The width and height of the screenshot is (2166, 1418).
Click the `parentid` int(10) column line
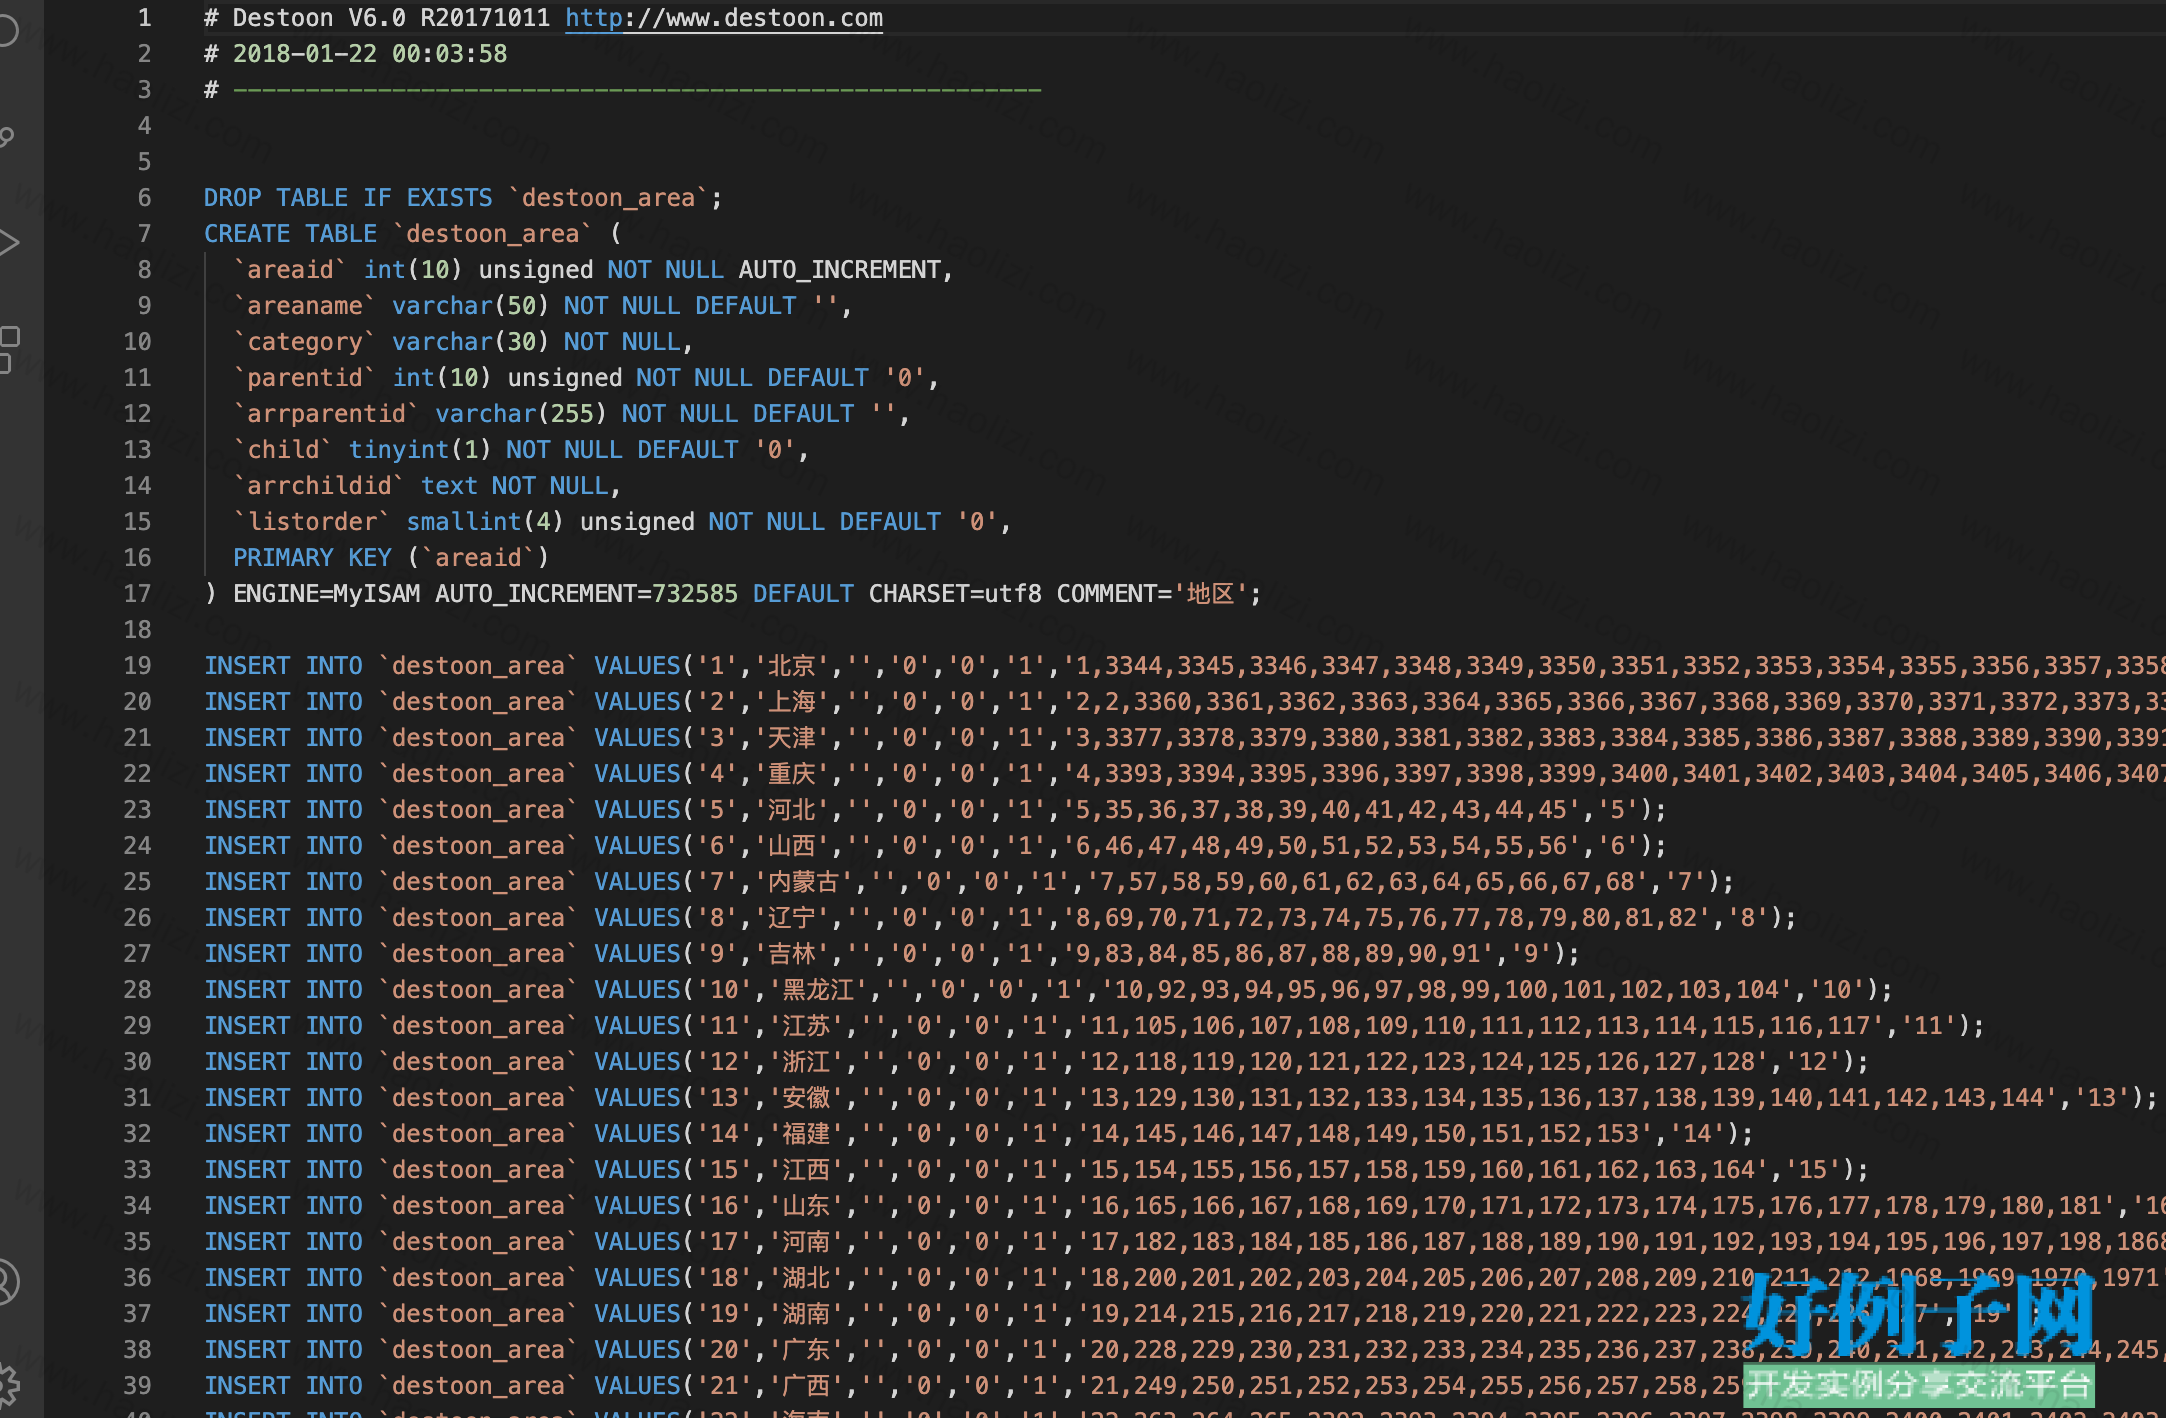tap(586, 378)
